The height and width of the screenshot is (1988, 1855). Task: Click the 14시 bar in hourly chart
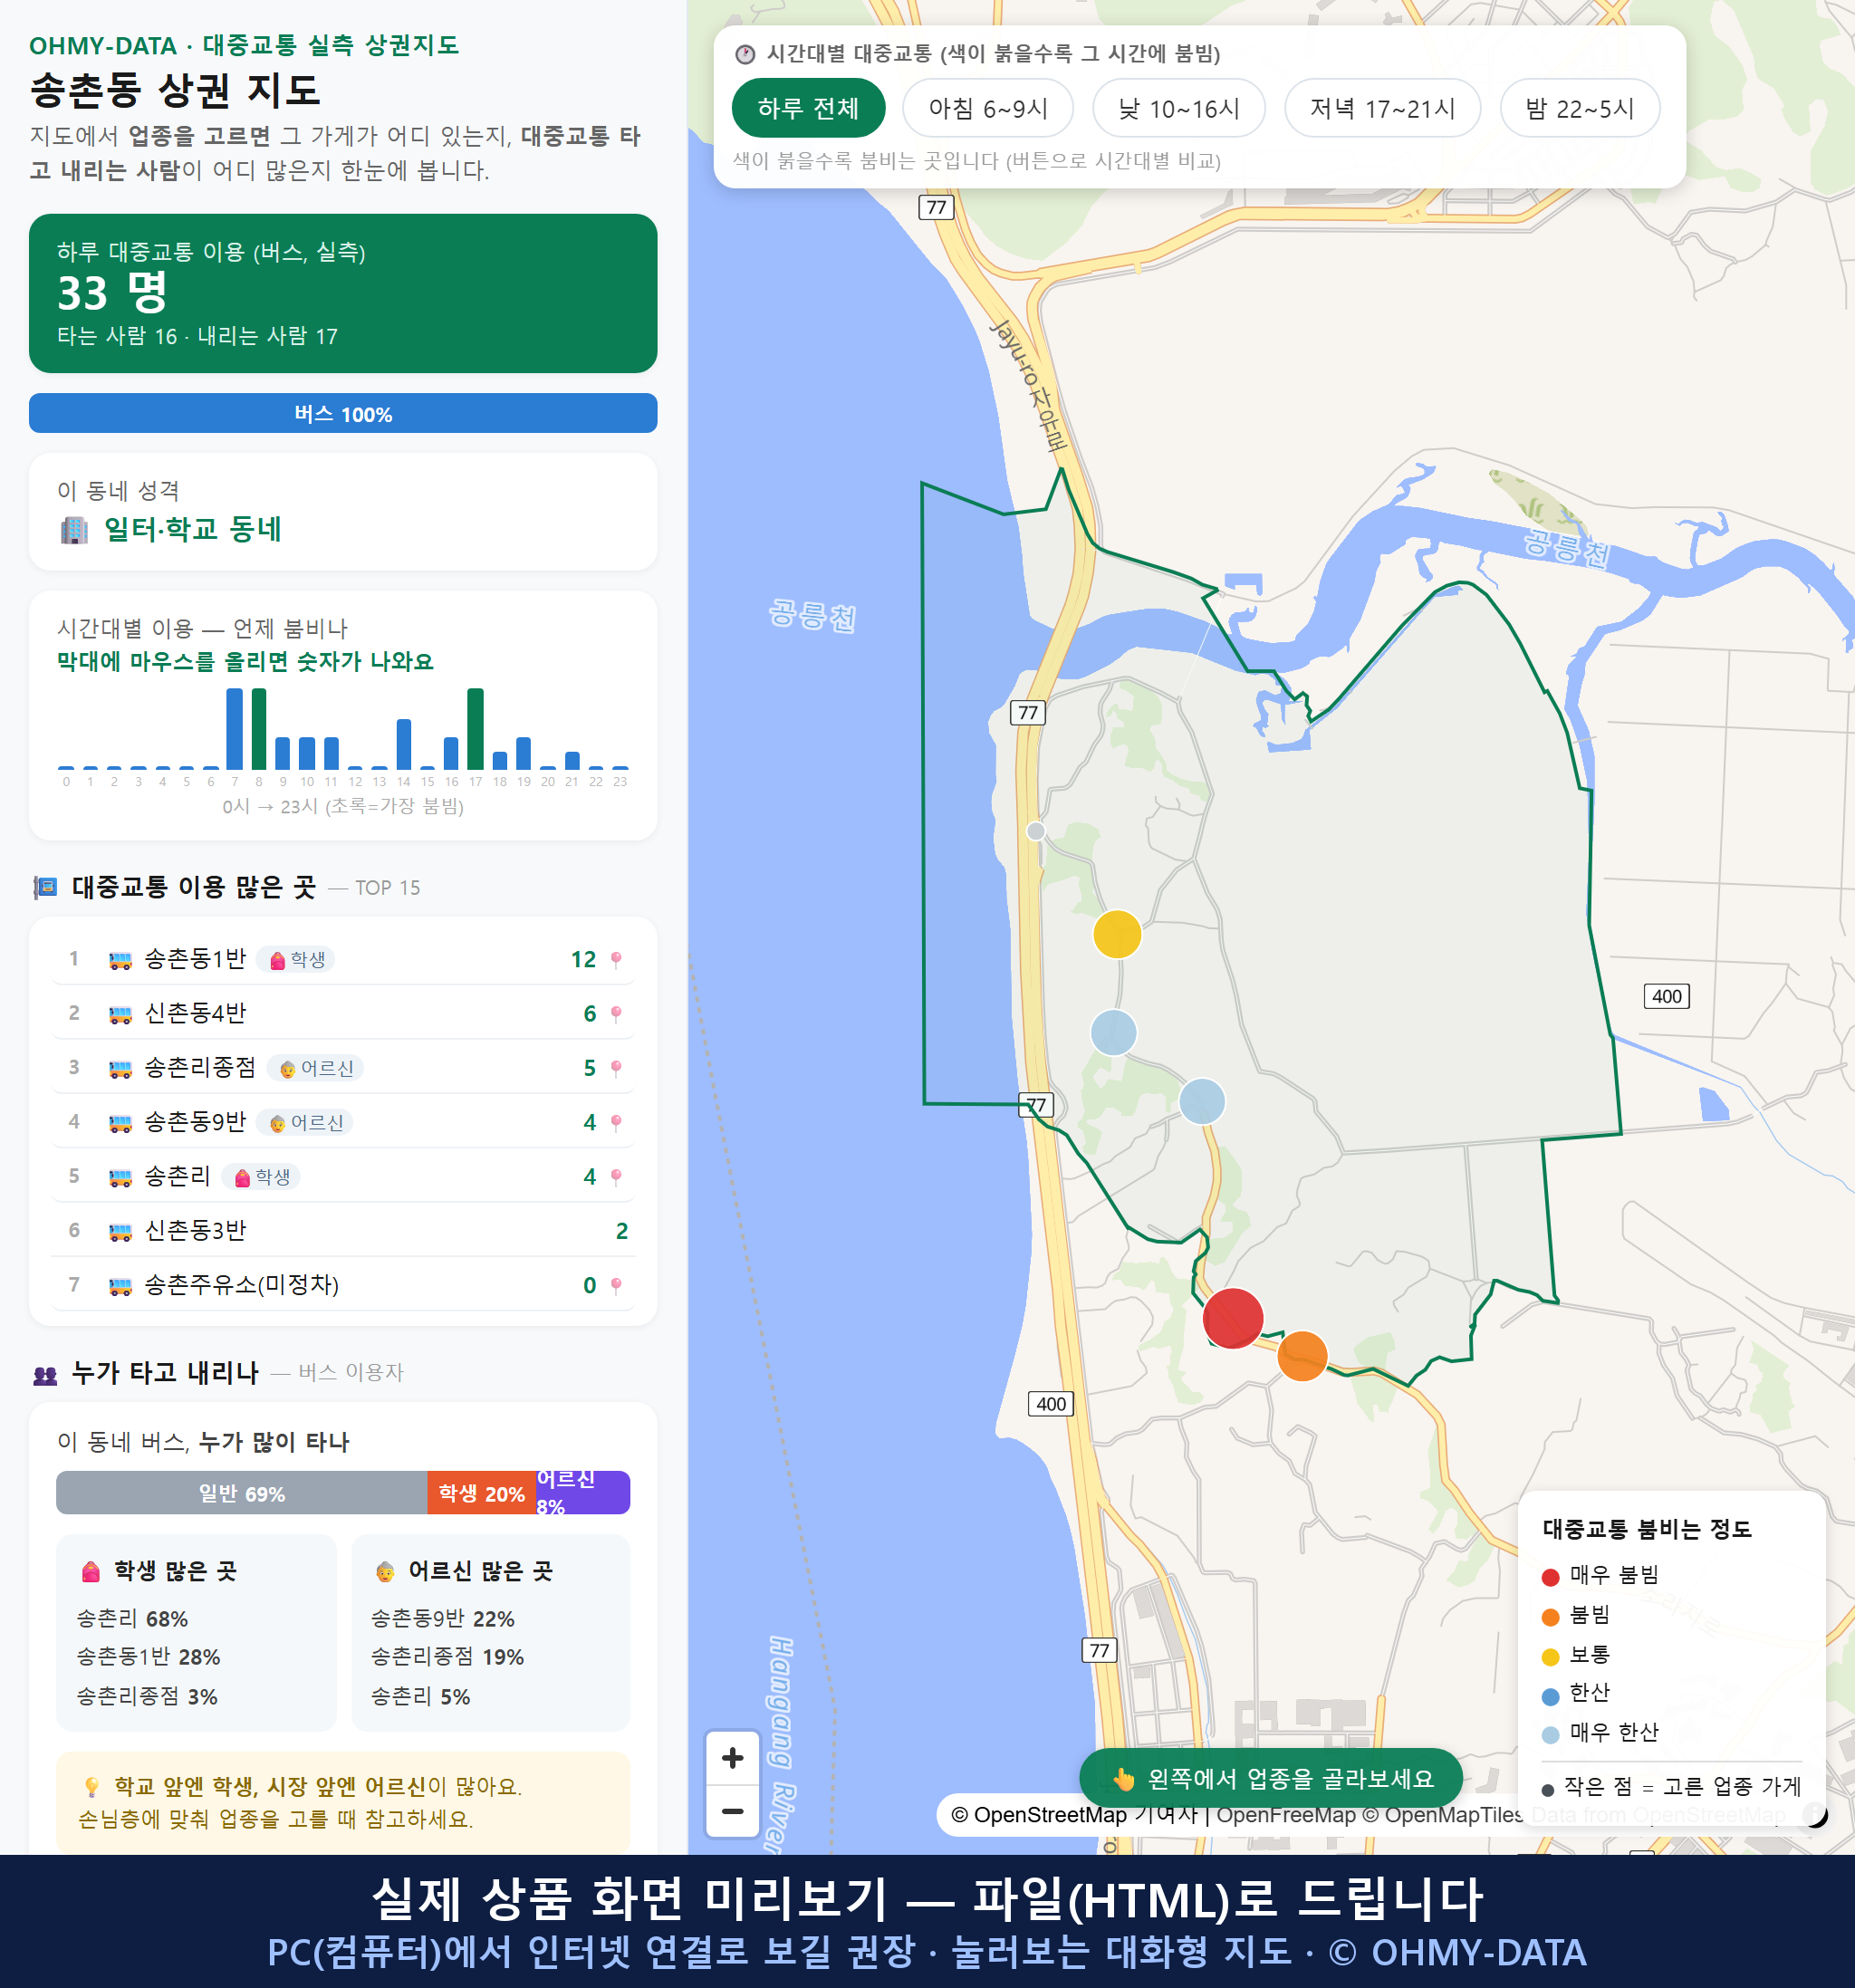404,744
